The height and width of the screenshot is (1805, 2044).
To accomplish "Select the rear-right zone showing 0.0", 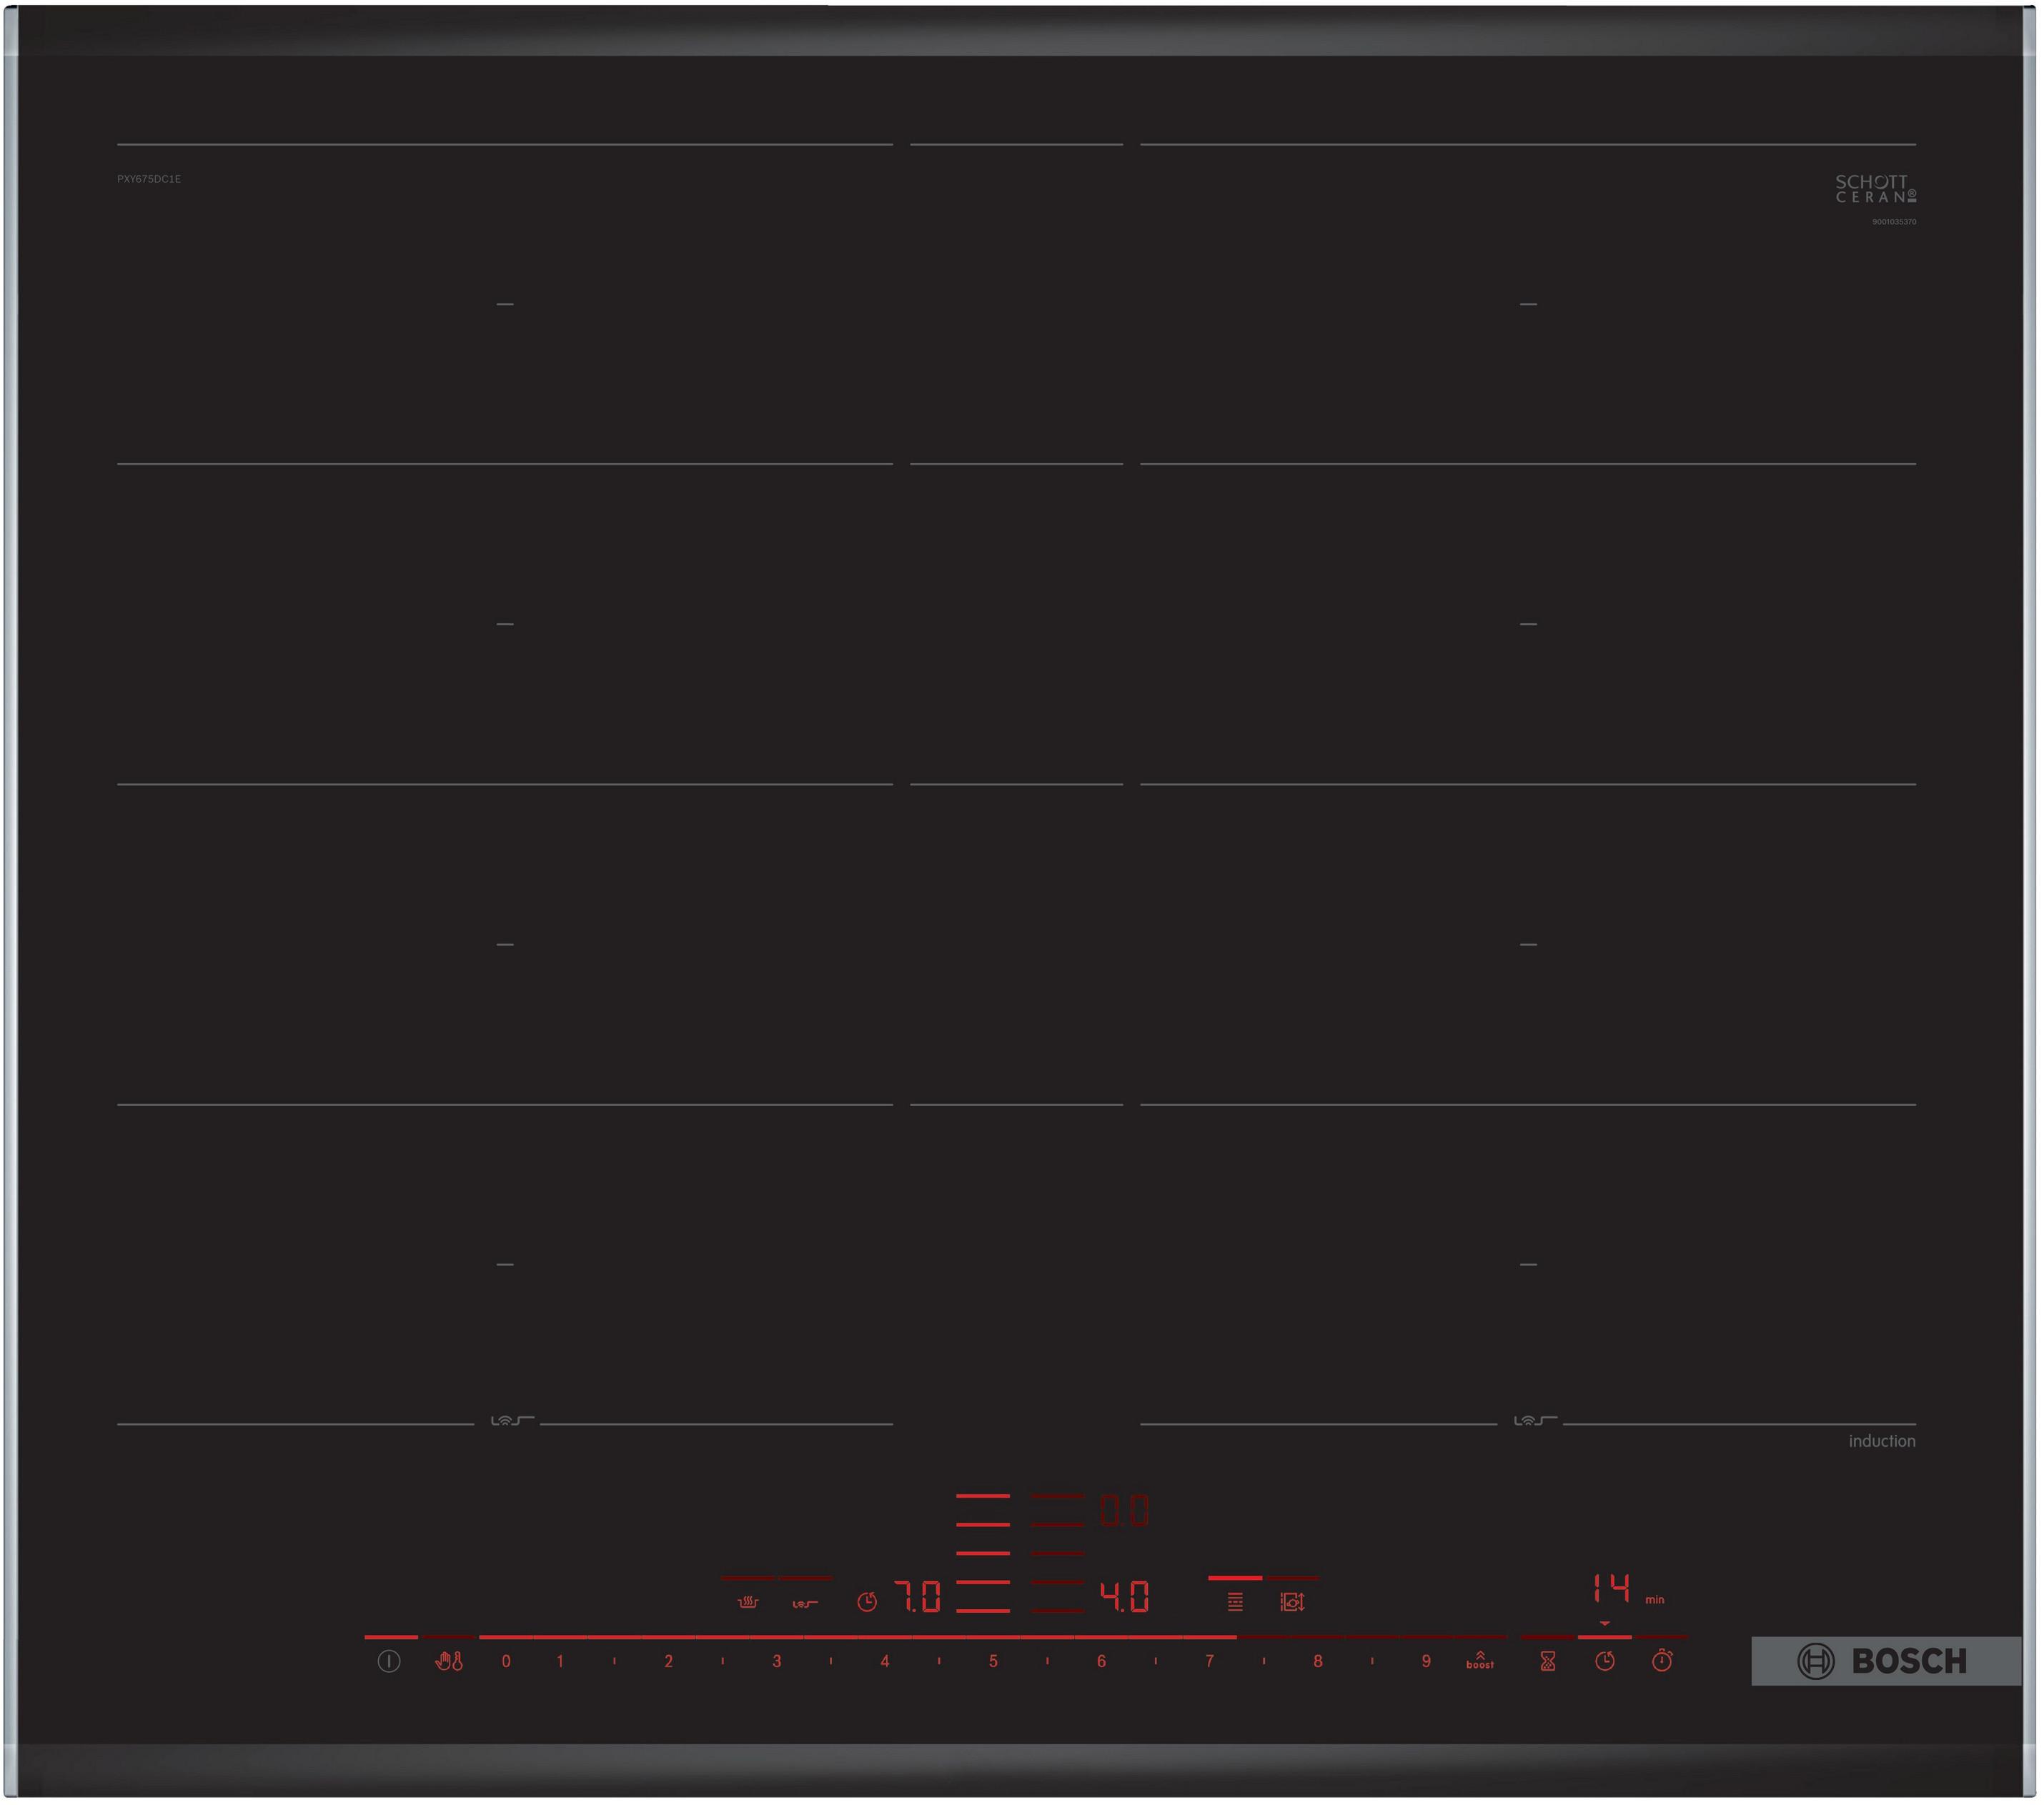I will click(1125, 1511).
